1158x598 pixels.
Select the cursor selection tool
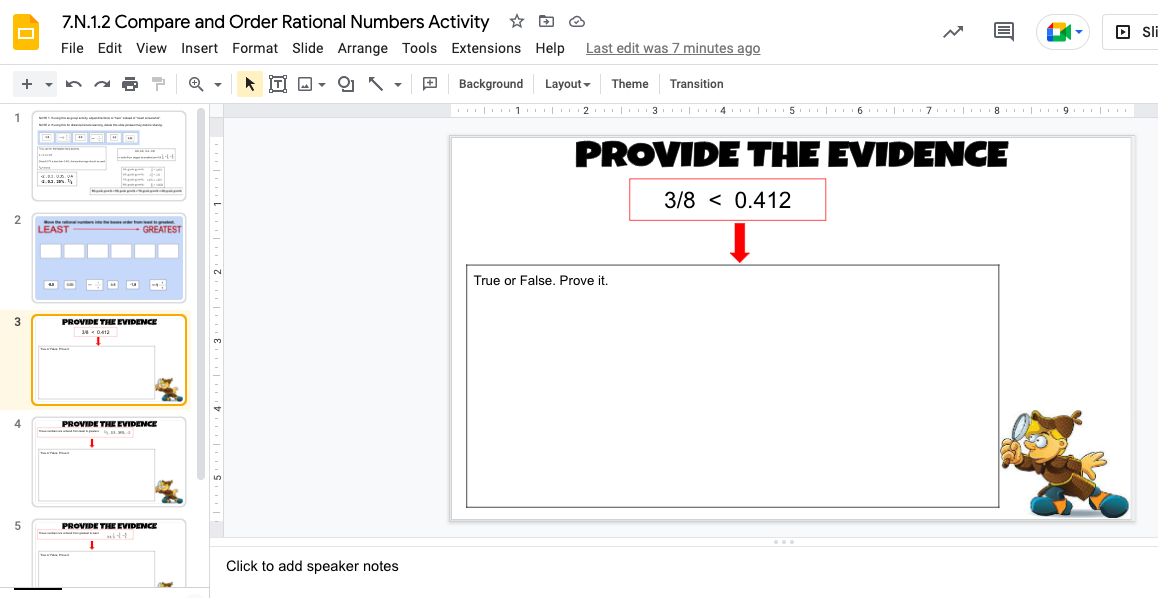249,84
